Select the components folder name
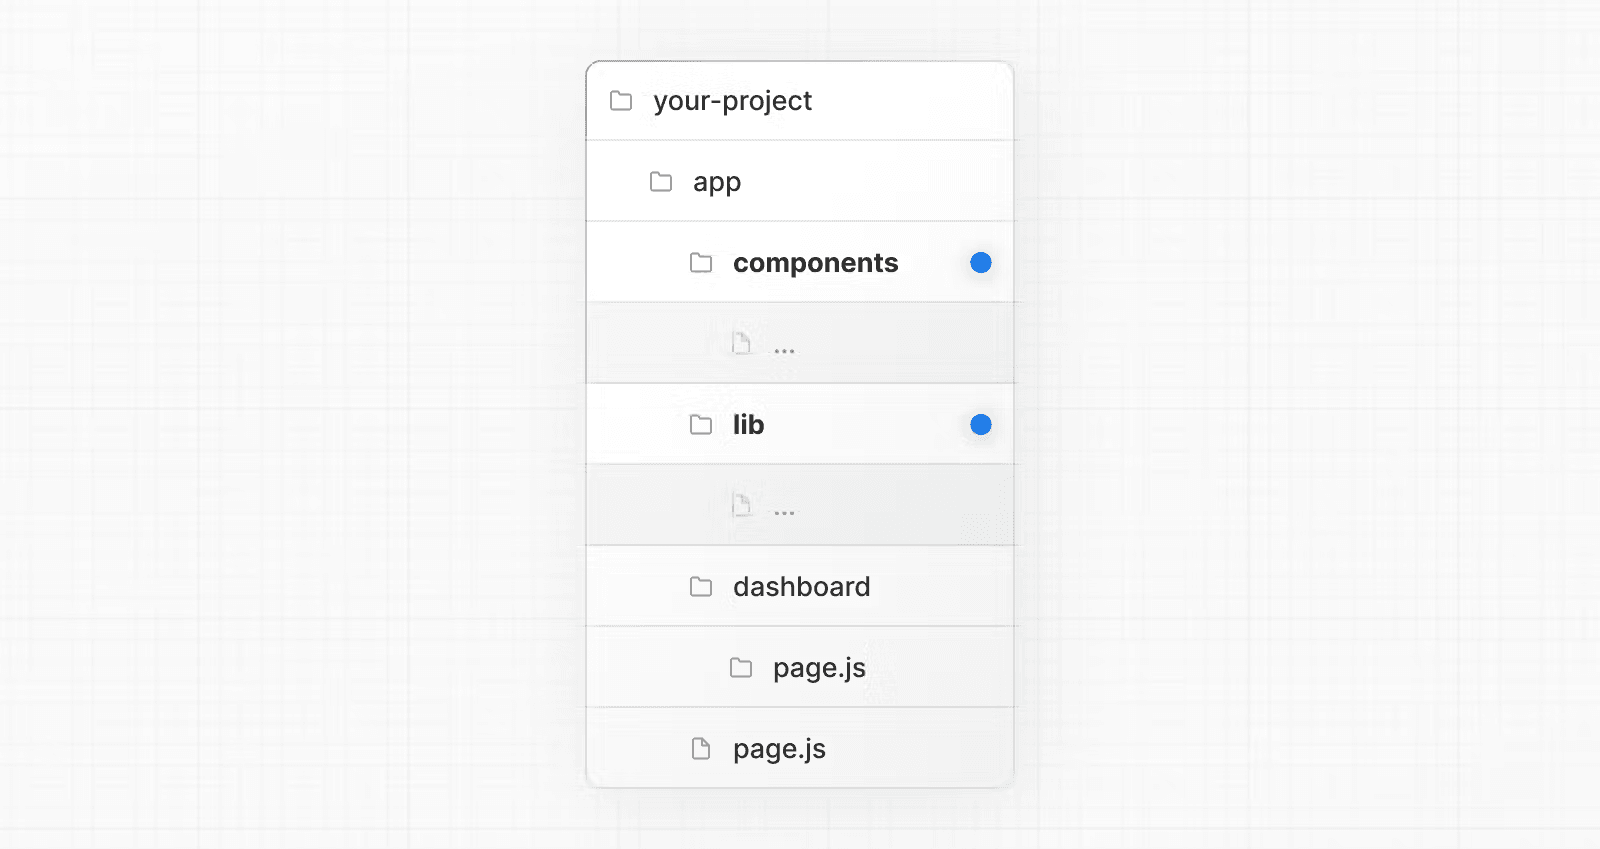Image resolution: width=1600 pixels, height=849 pixels. 815,263
